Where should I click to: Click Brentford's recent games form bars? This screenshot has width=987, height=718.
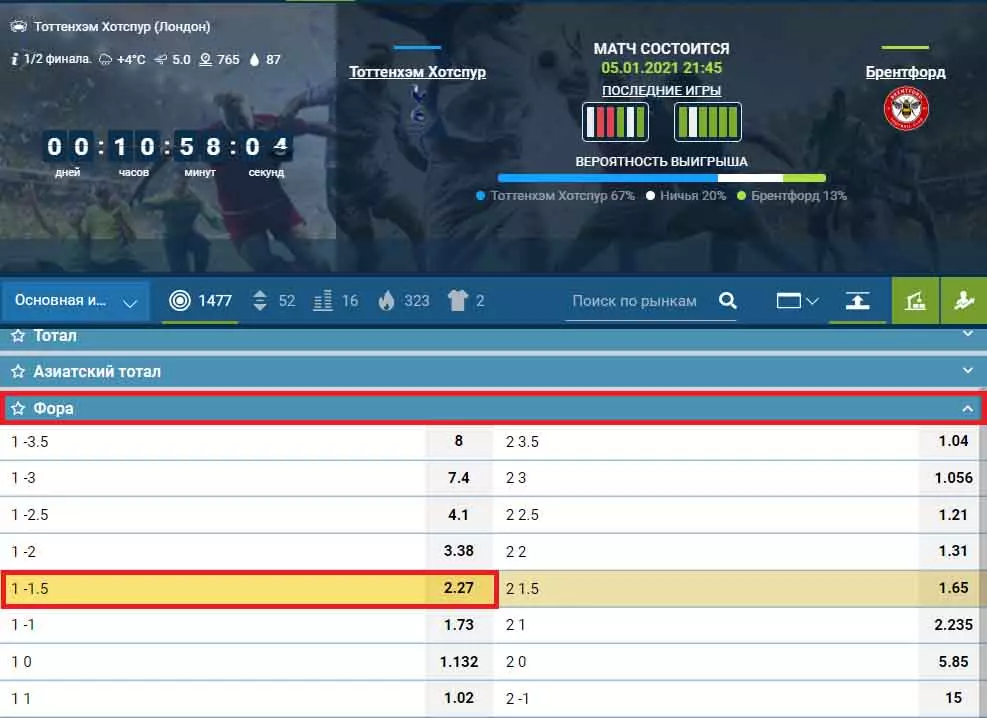(x=708, y=121)
